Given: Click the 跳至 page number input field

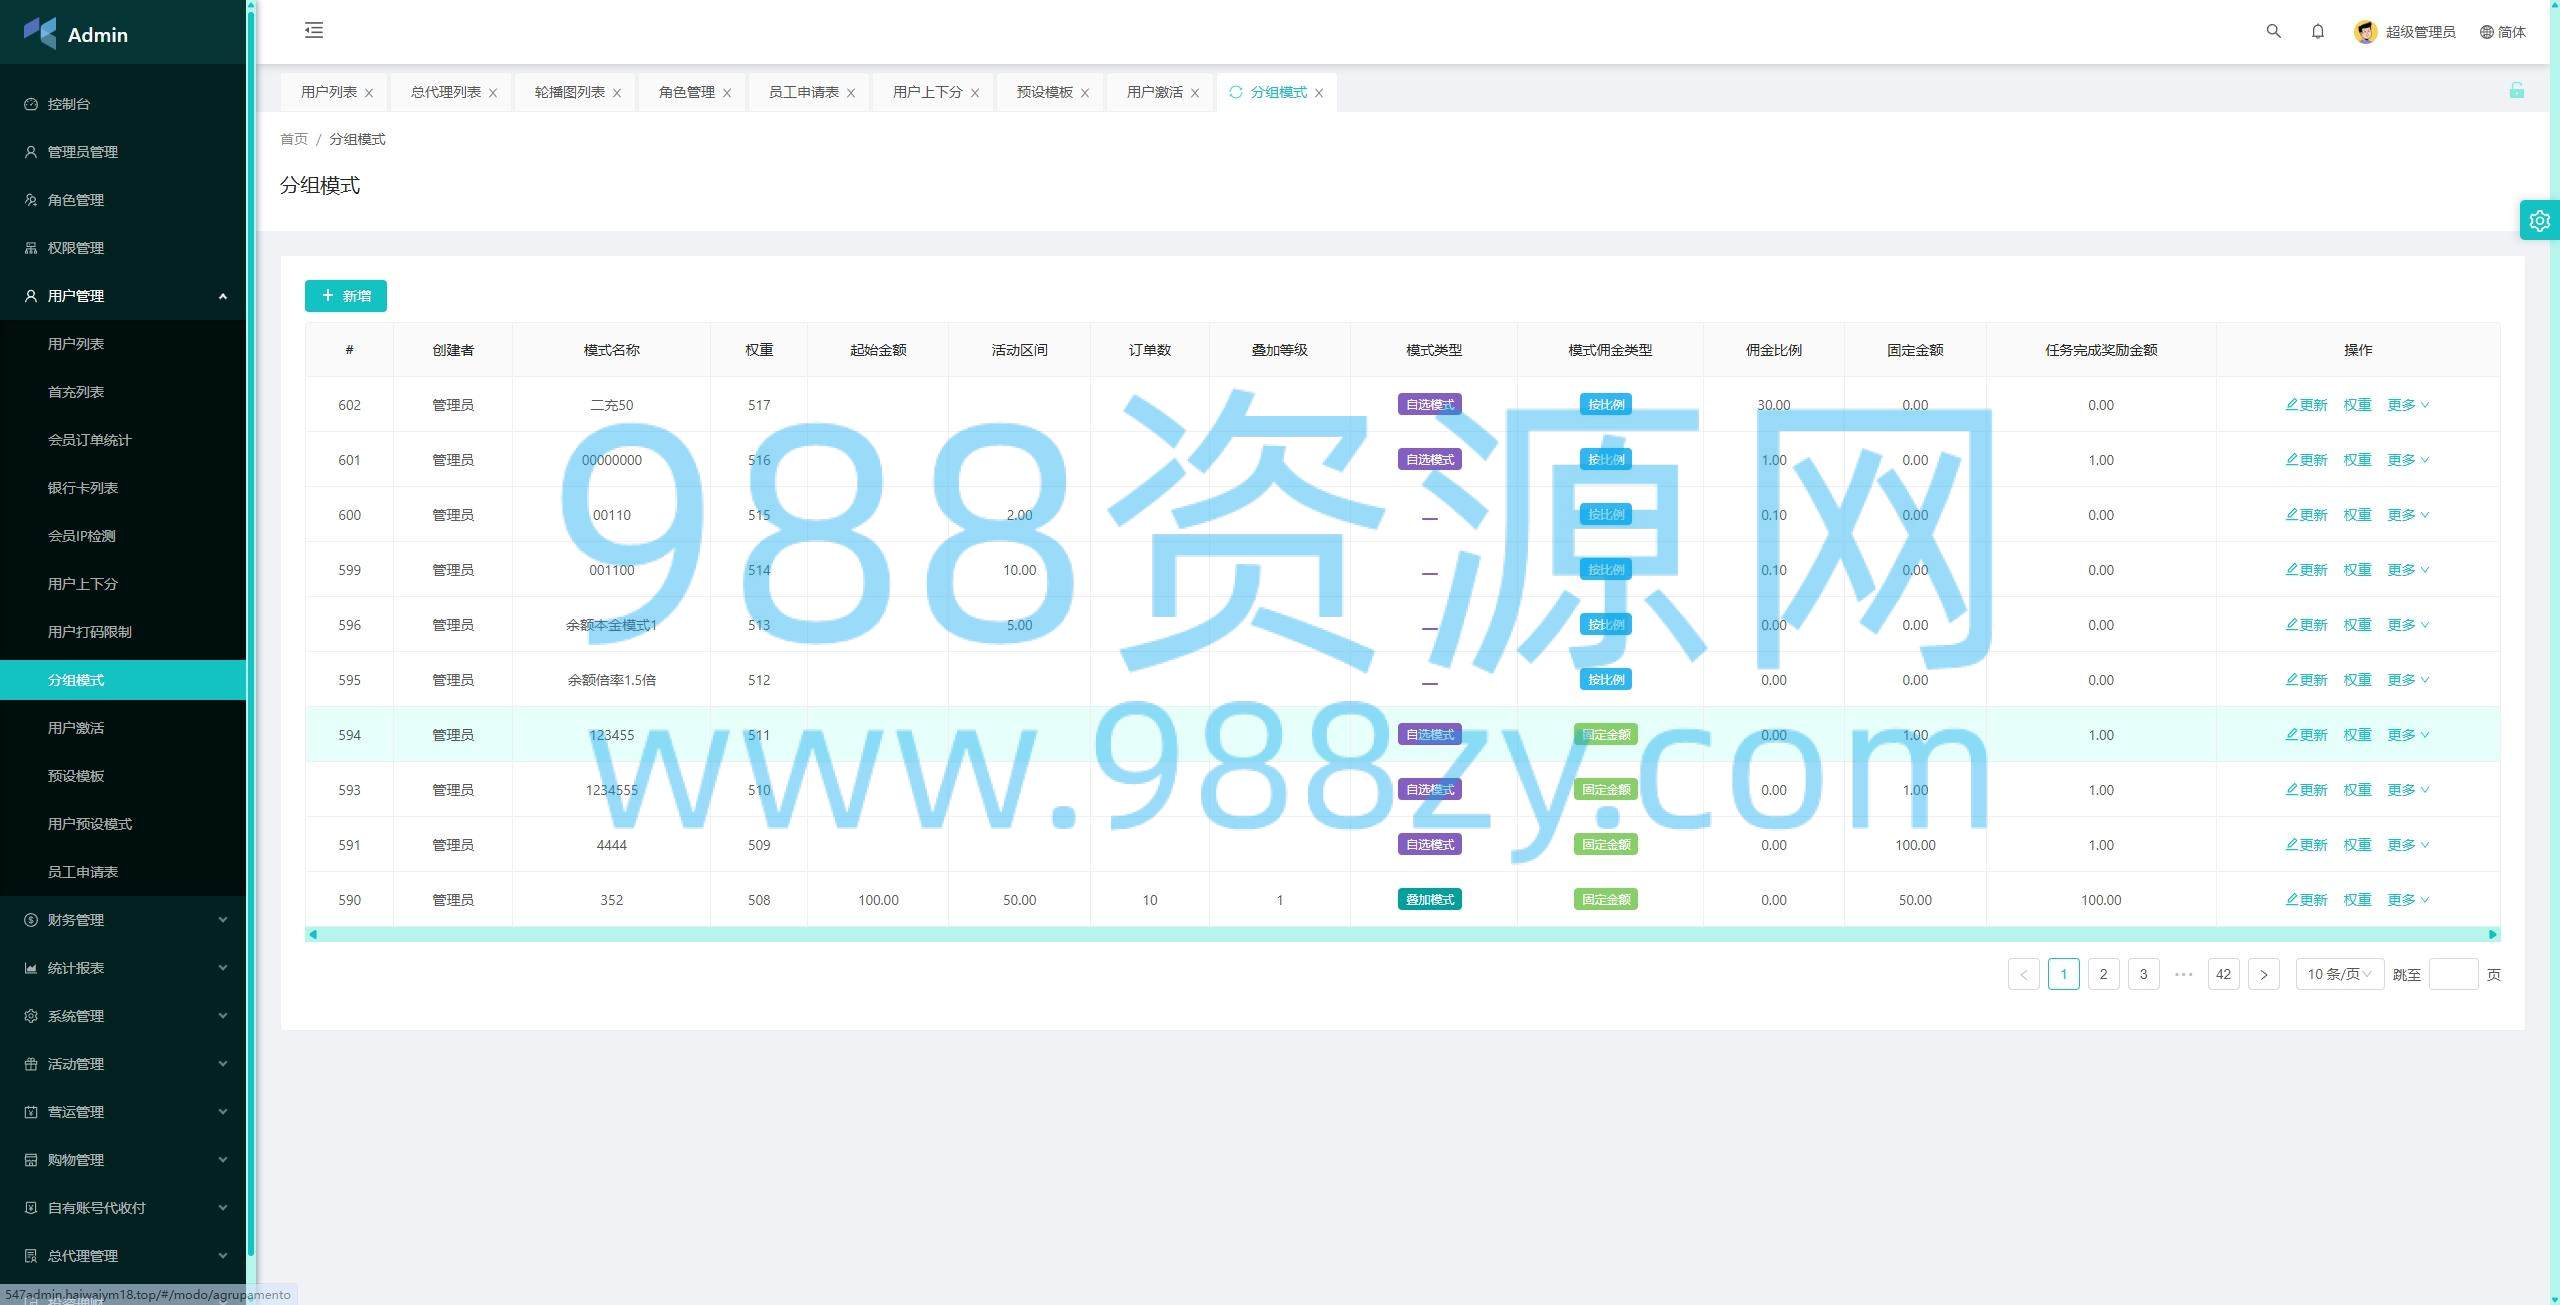Looking at the screenshot, I should (2452, 974).
